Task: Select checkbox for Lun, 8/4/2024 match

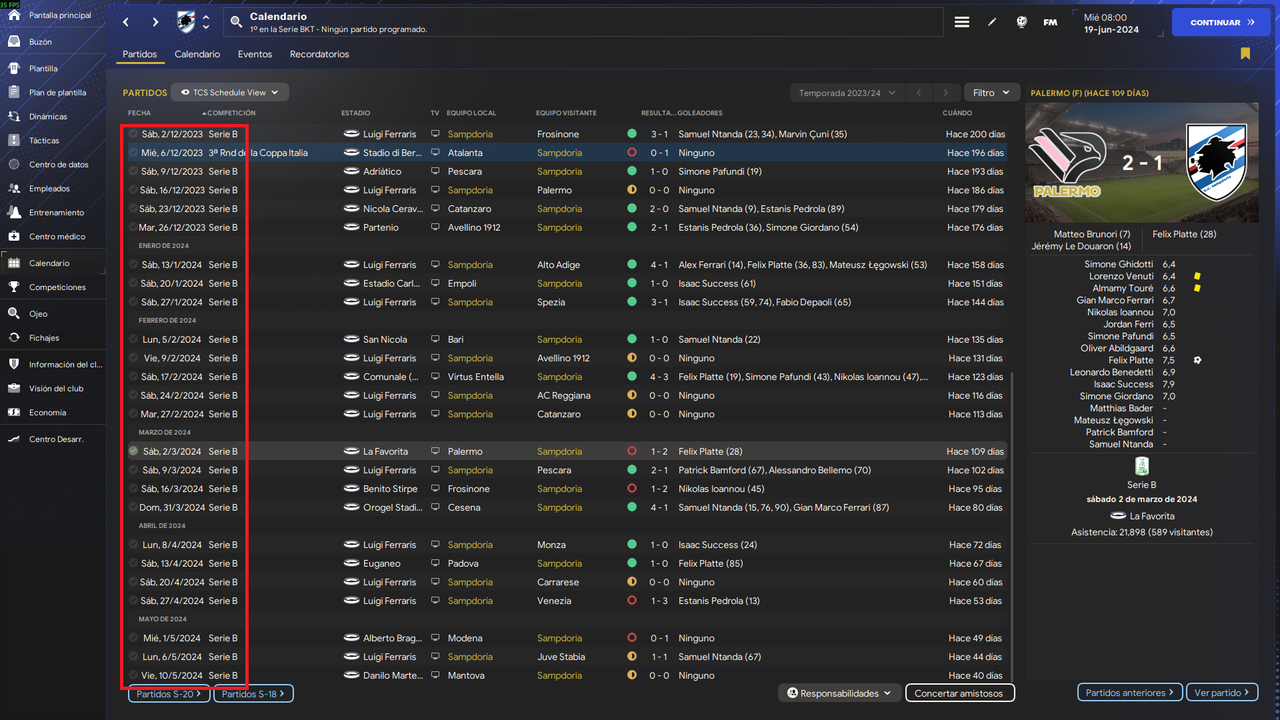Action: [x=133, y=545]
